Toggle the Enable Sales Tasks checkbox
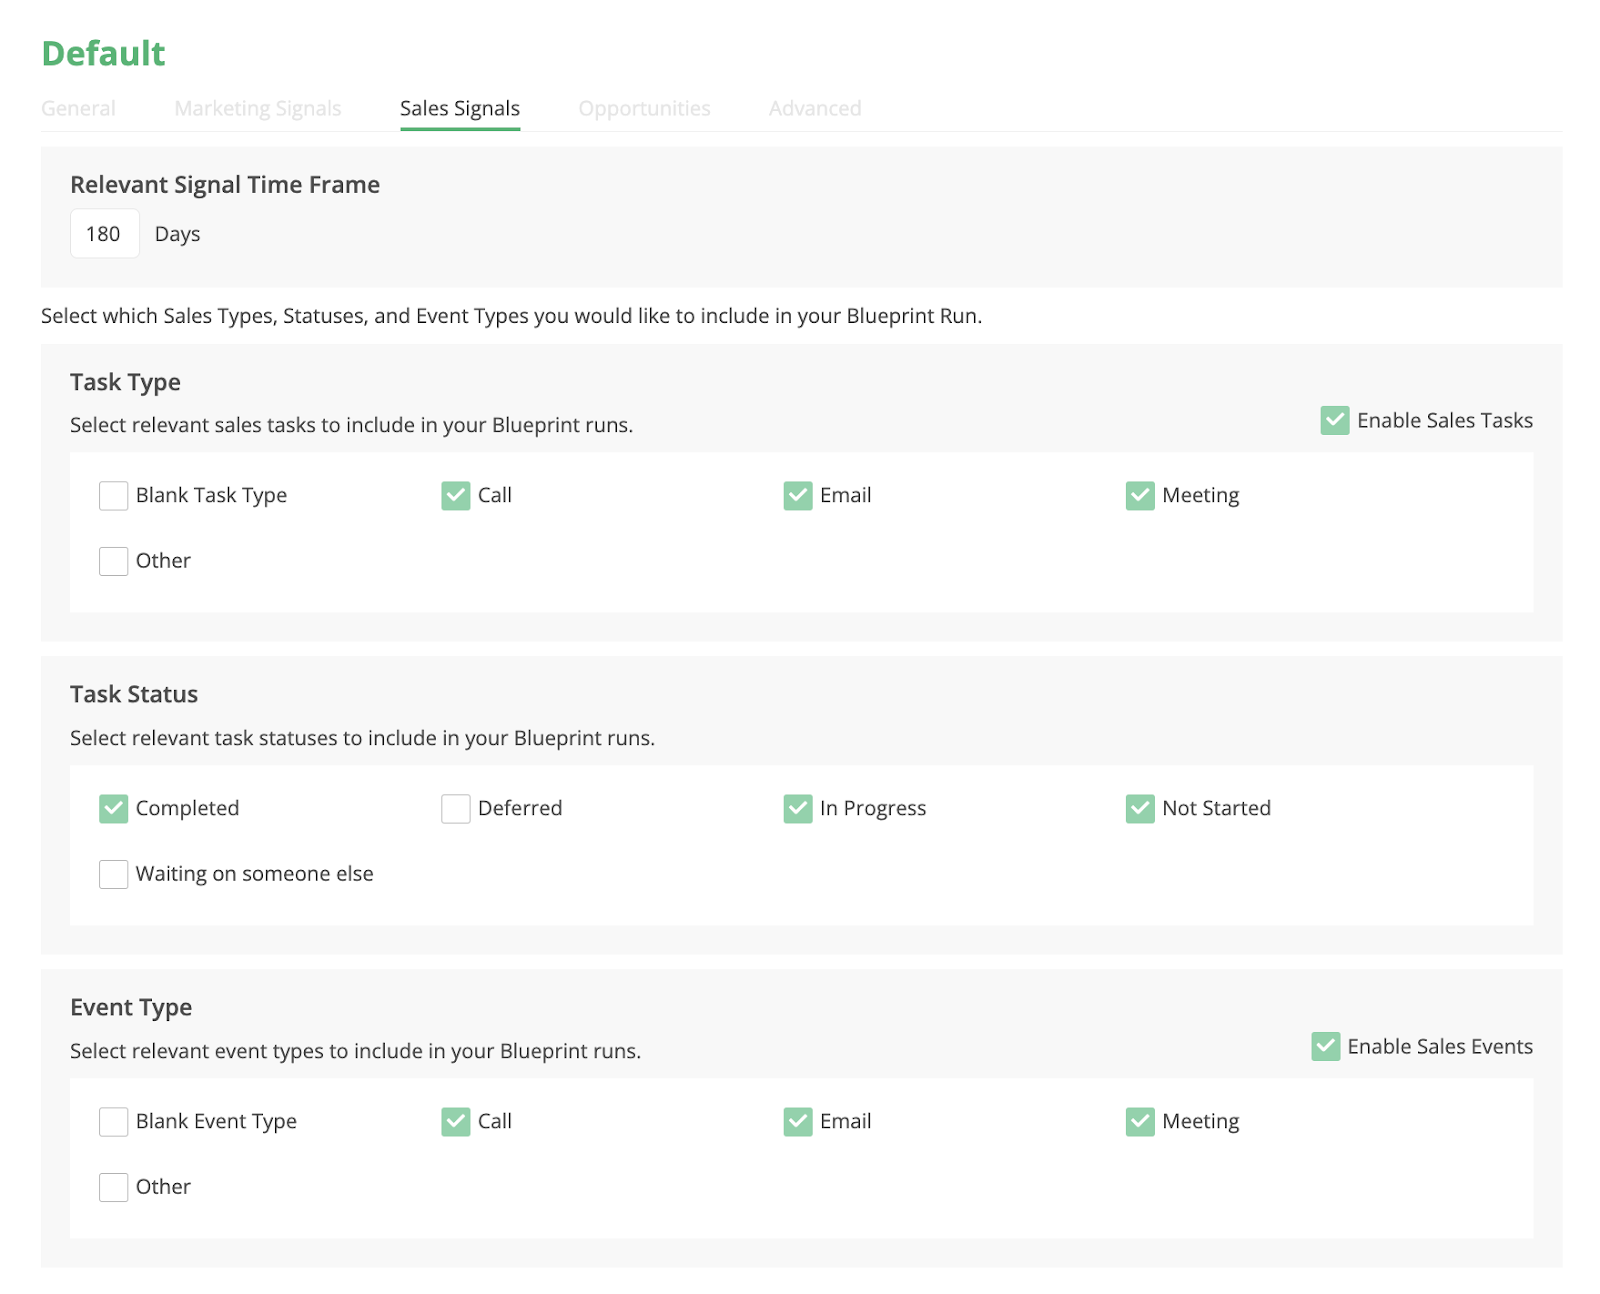 coord(1334,421)
